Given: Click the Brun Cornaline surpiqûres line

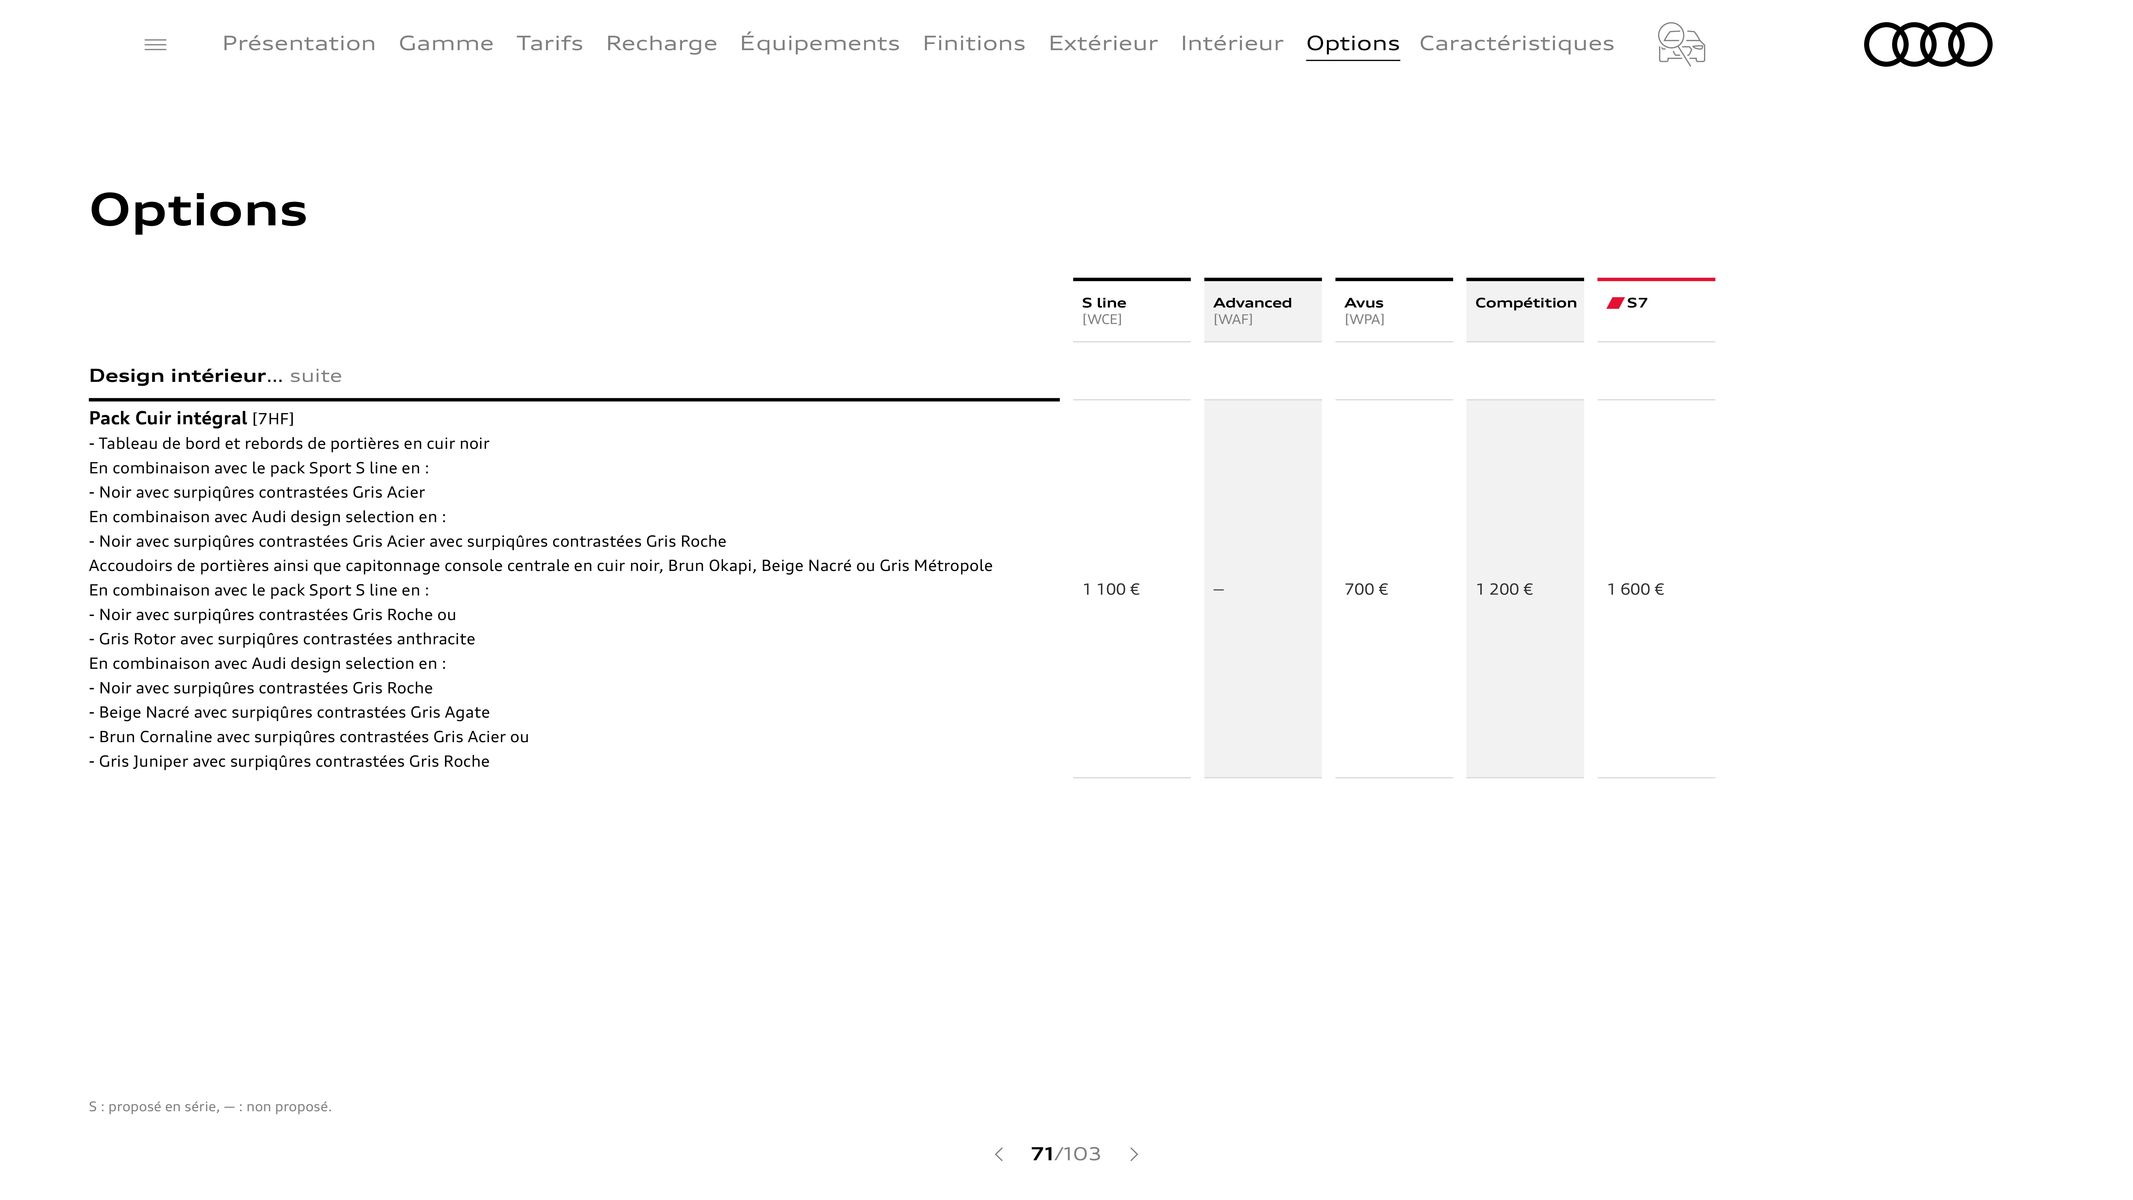Looking at the screenshot, I should 309,737.
